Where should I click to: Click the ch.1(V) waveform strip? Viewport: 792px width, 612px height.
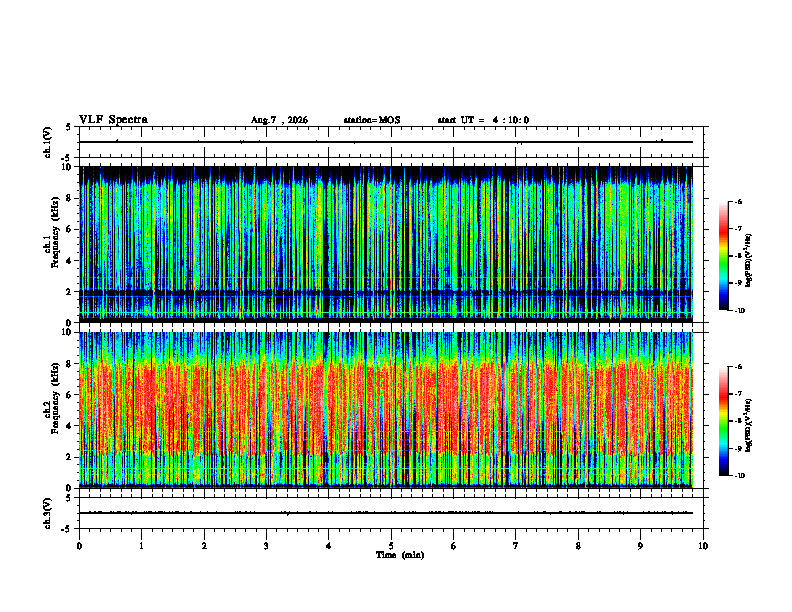click(x=386, y=142)
